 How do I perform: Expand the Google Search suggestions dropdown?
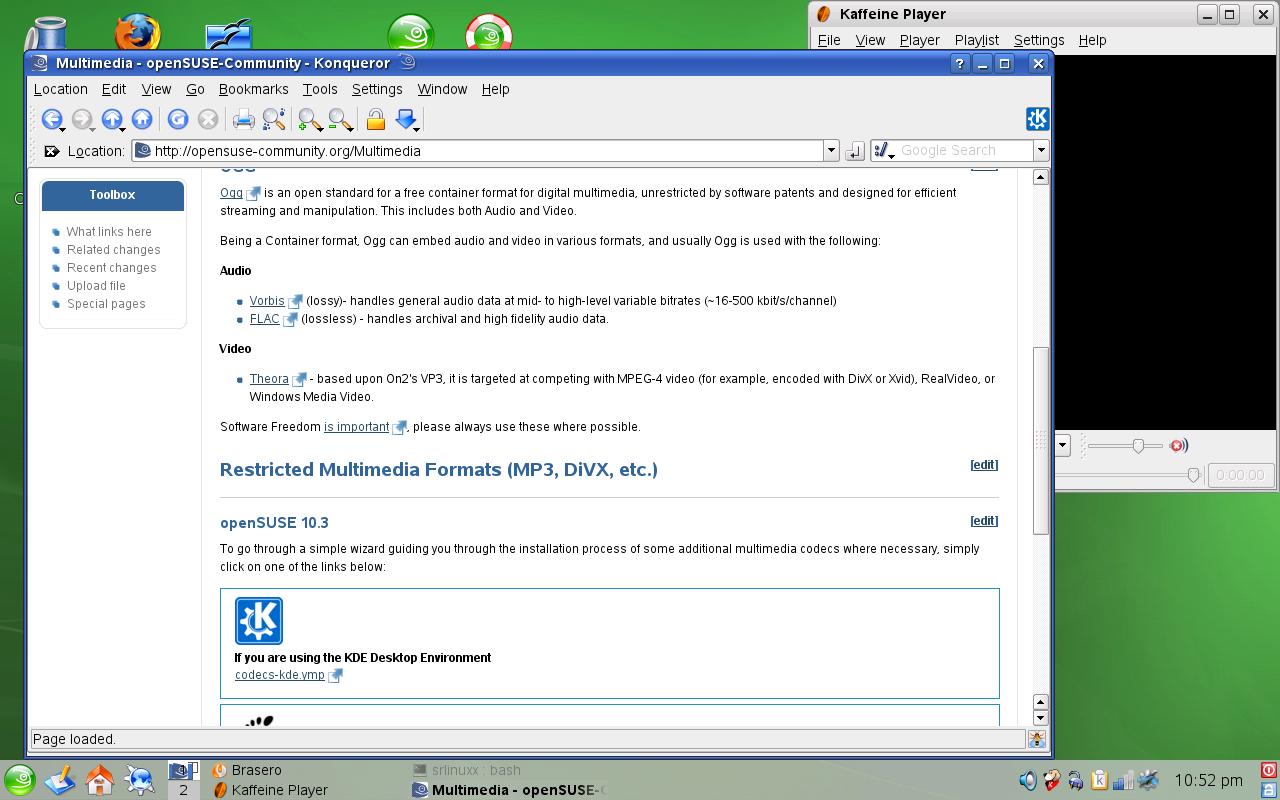1040,151
